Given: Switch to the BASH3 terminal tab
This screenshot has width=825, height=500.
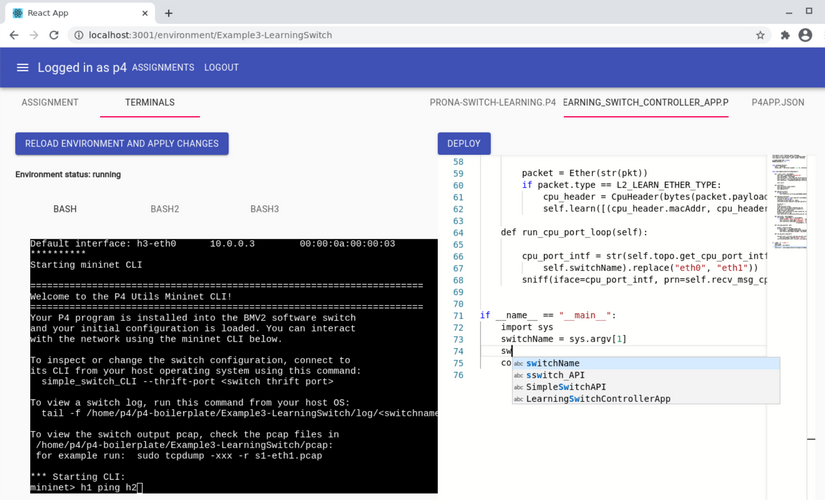Looking at the screenshot, I should point(264,209).
